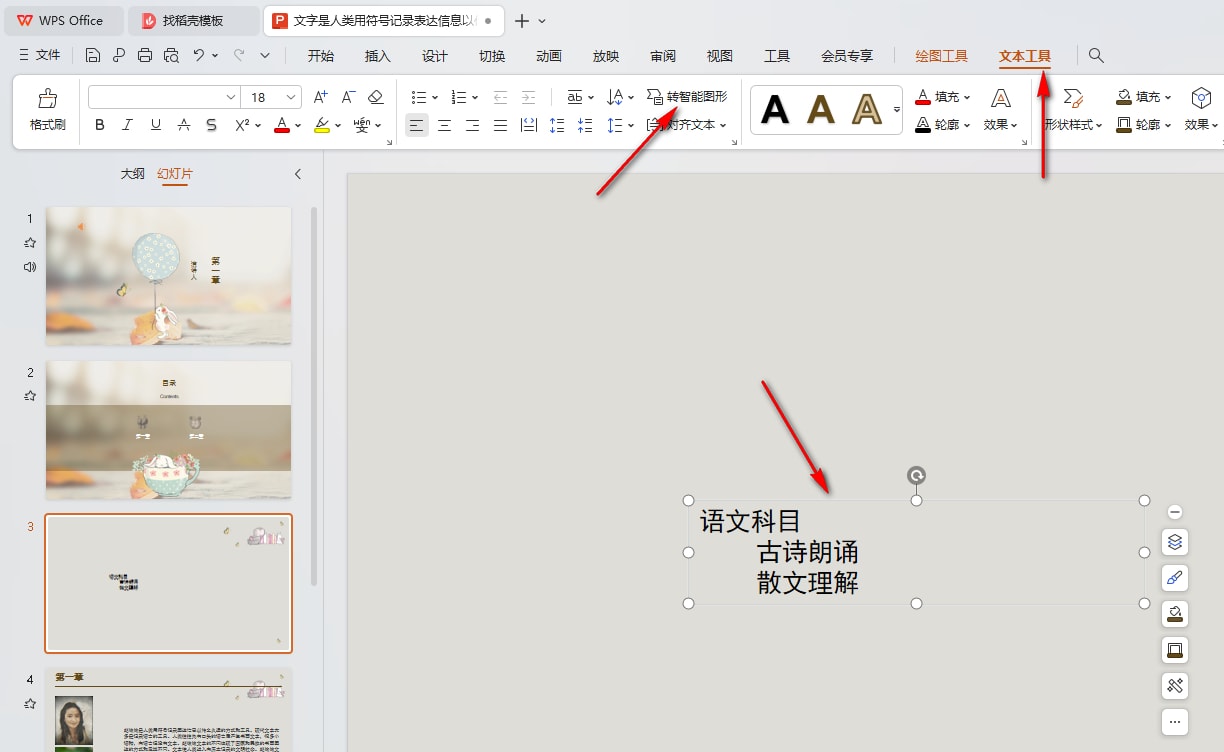Open text fill (填充) red color option

pyautogui.click(x=943, y=97)
